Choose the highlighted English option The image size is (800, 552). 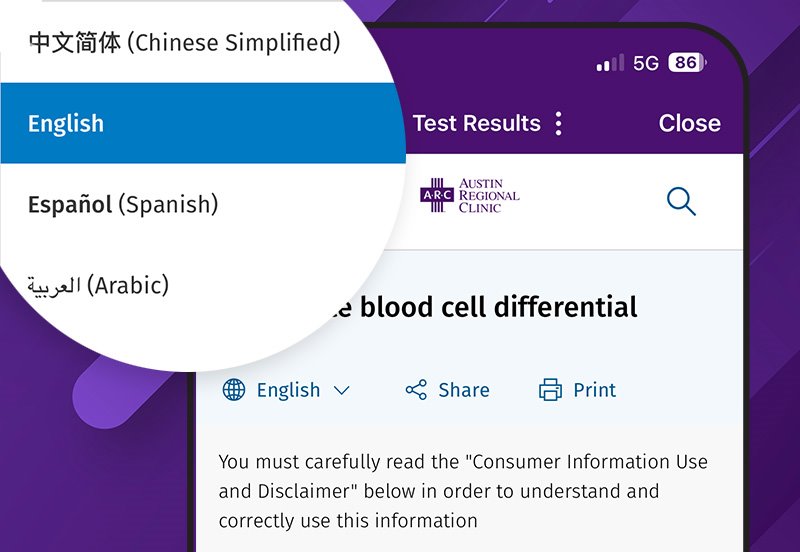(x=66, y=123)
